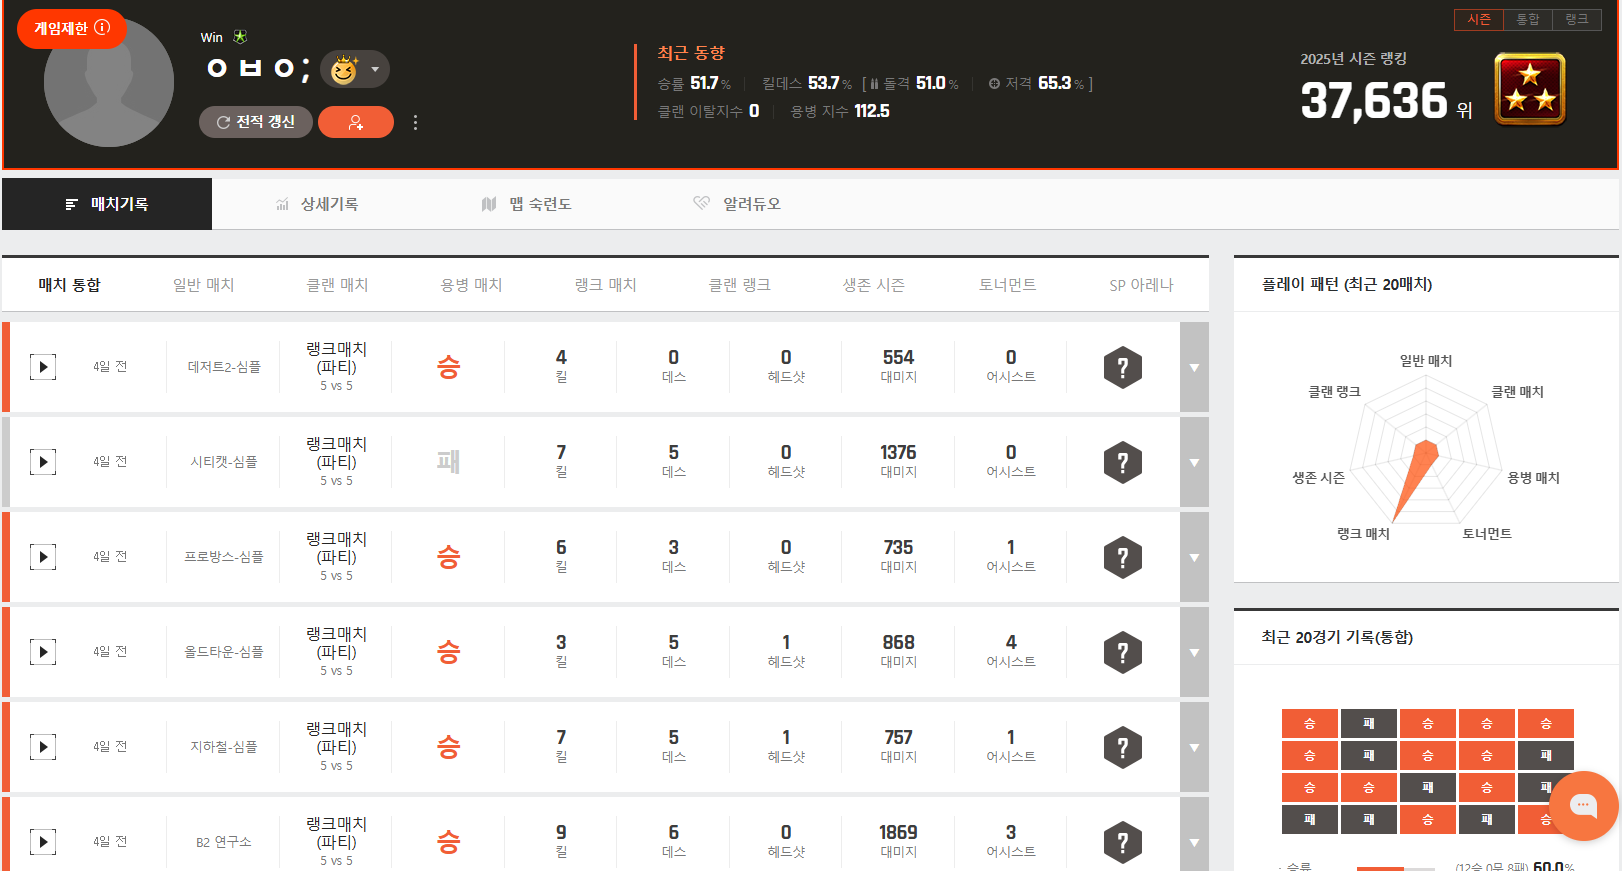Screen dimensions: 1622x871
Task: Play replay of the 데저트2-심플 match
Action: pos(43,367)
